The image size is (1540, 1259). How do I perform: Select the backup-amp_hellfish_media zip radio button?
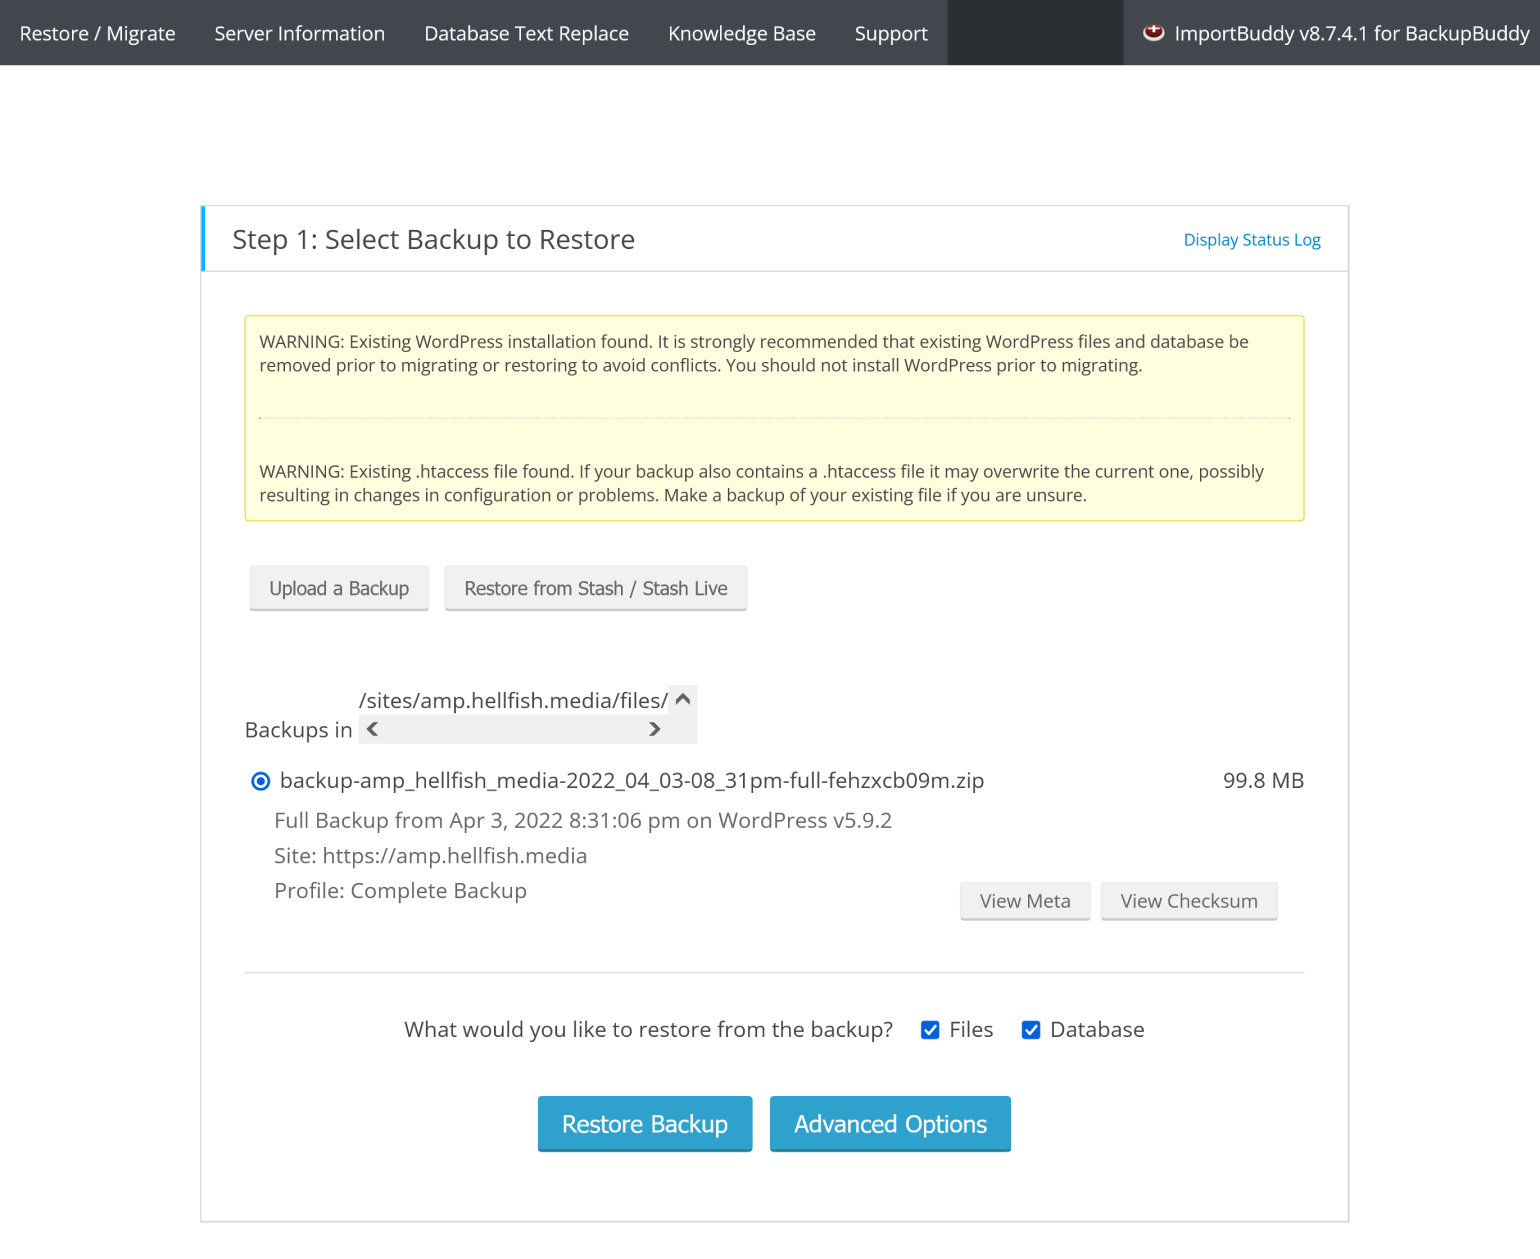coord(260,781)
